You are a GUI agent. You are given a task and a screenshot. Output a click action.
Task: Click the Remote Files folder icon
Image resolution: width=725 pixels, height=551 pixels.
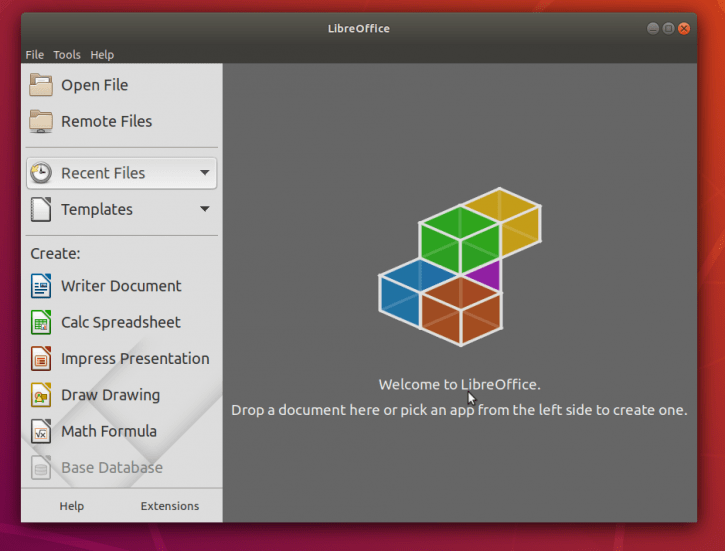tap(41, 122)
